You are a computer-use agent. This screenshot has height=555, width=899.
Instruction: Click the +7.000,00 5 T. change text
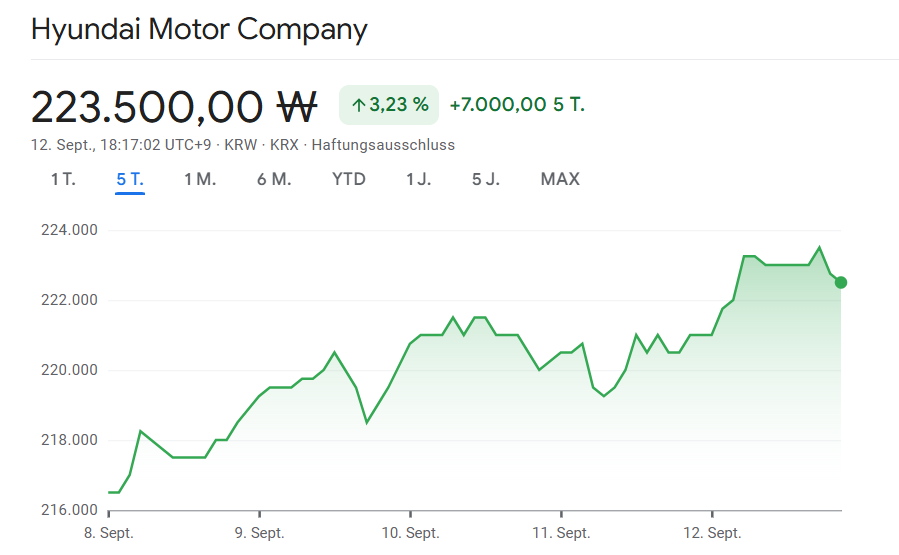click(x=517, y=105)
